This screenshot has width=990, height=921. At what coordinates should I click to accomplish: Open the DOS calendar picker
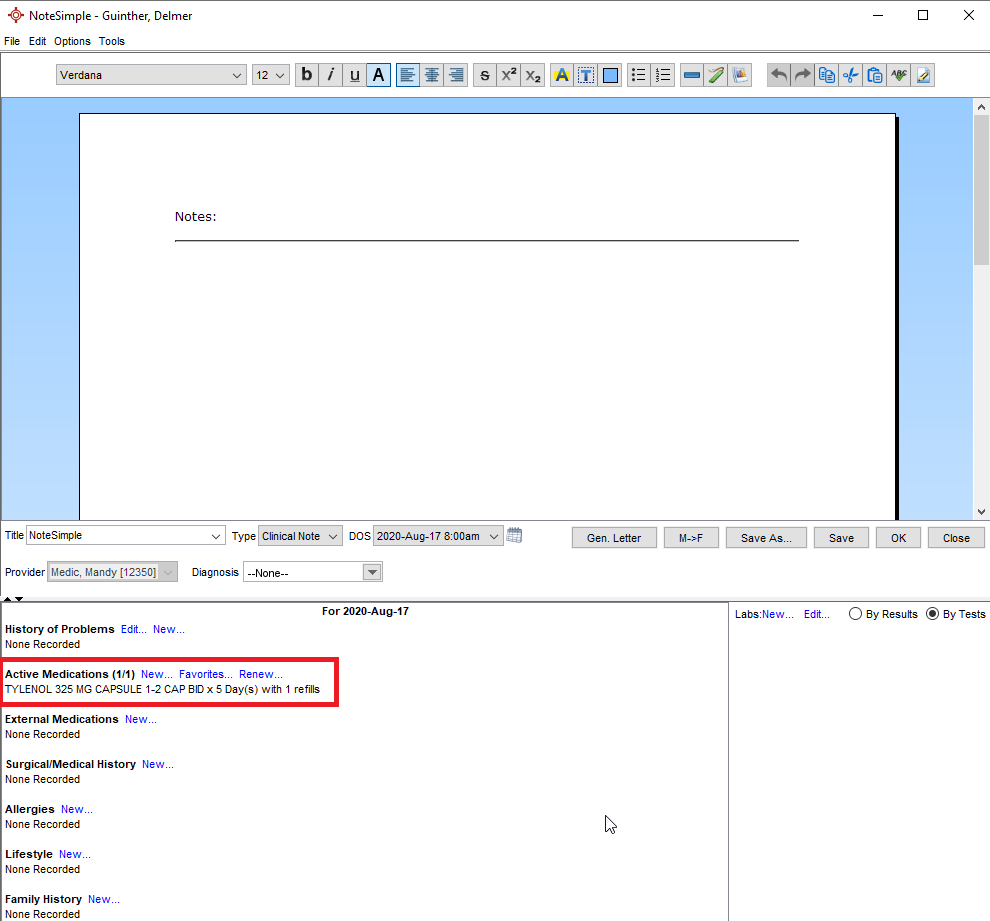514,535
